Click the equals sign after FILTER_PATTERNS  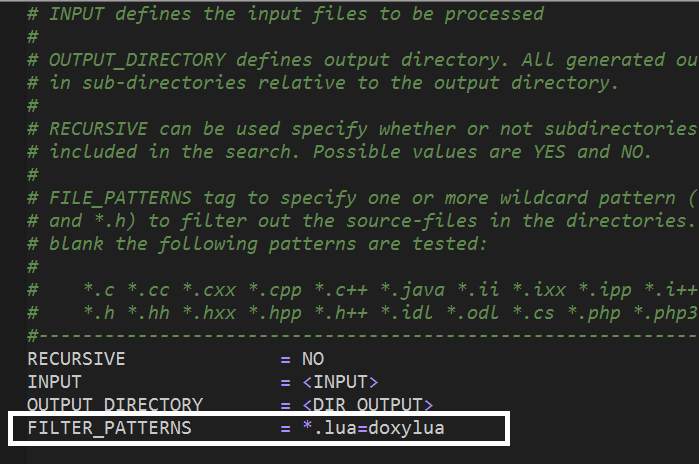click(x=285, y=429)
